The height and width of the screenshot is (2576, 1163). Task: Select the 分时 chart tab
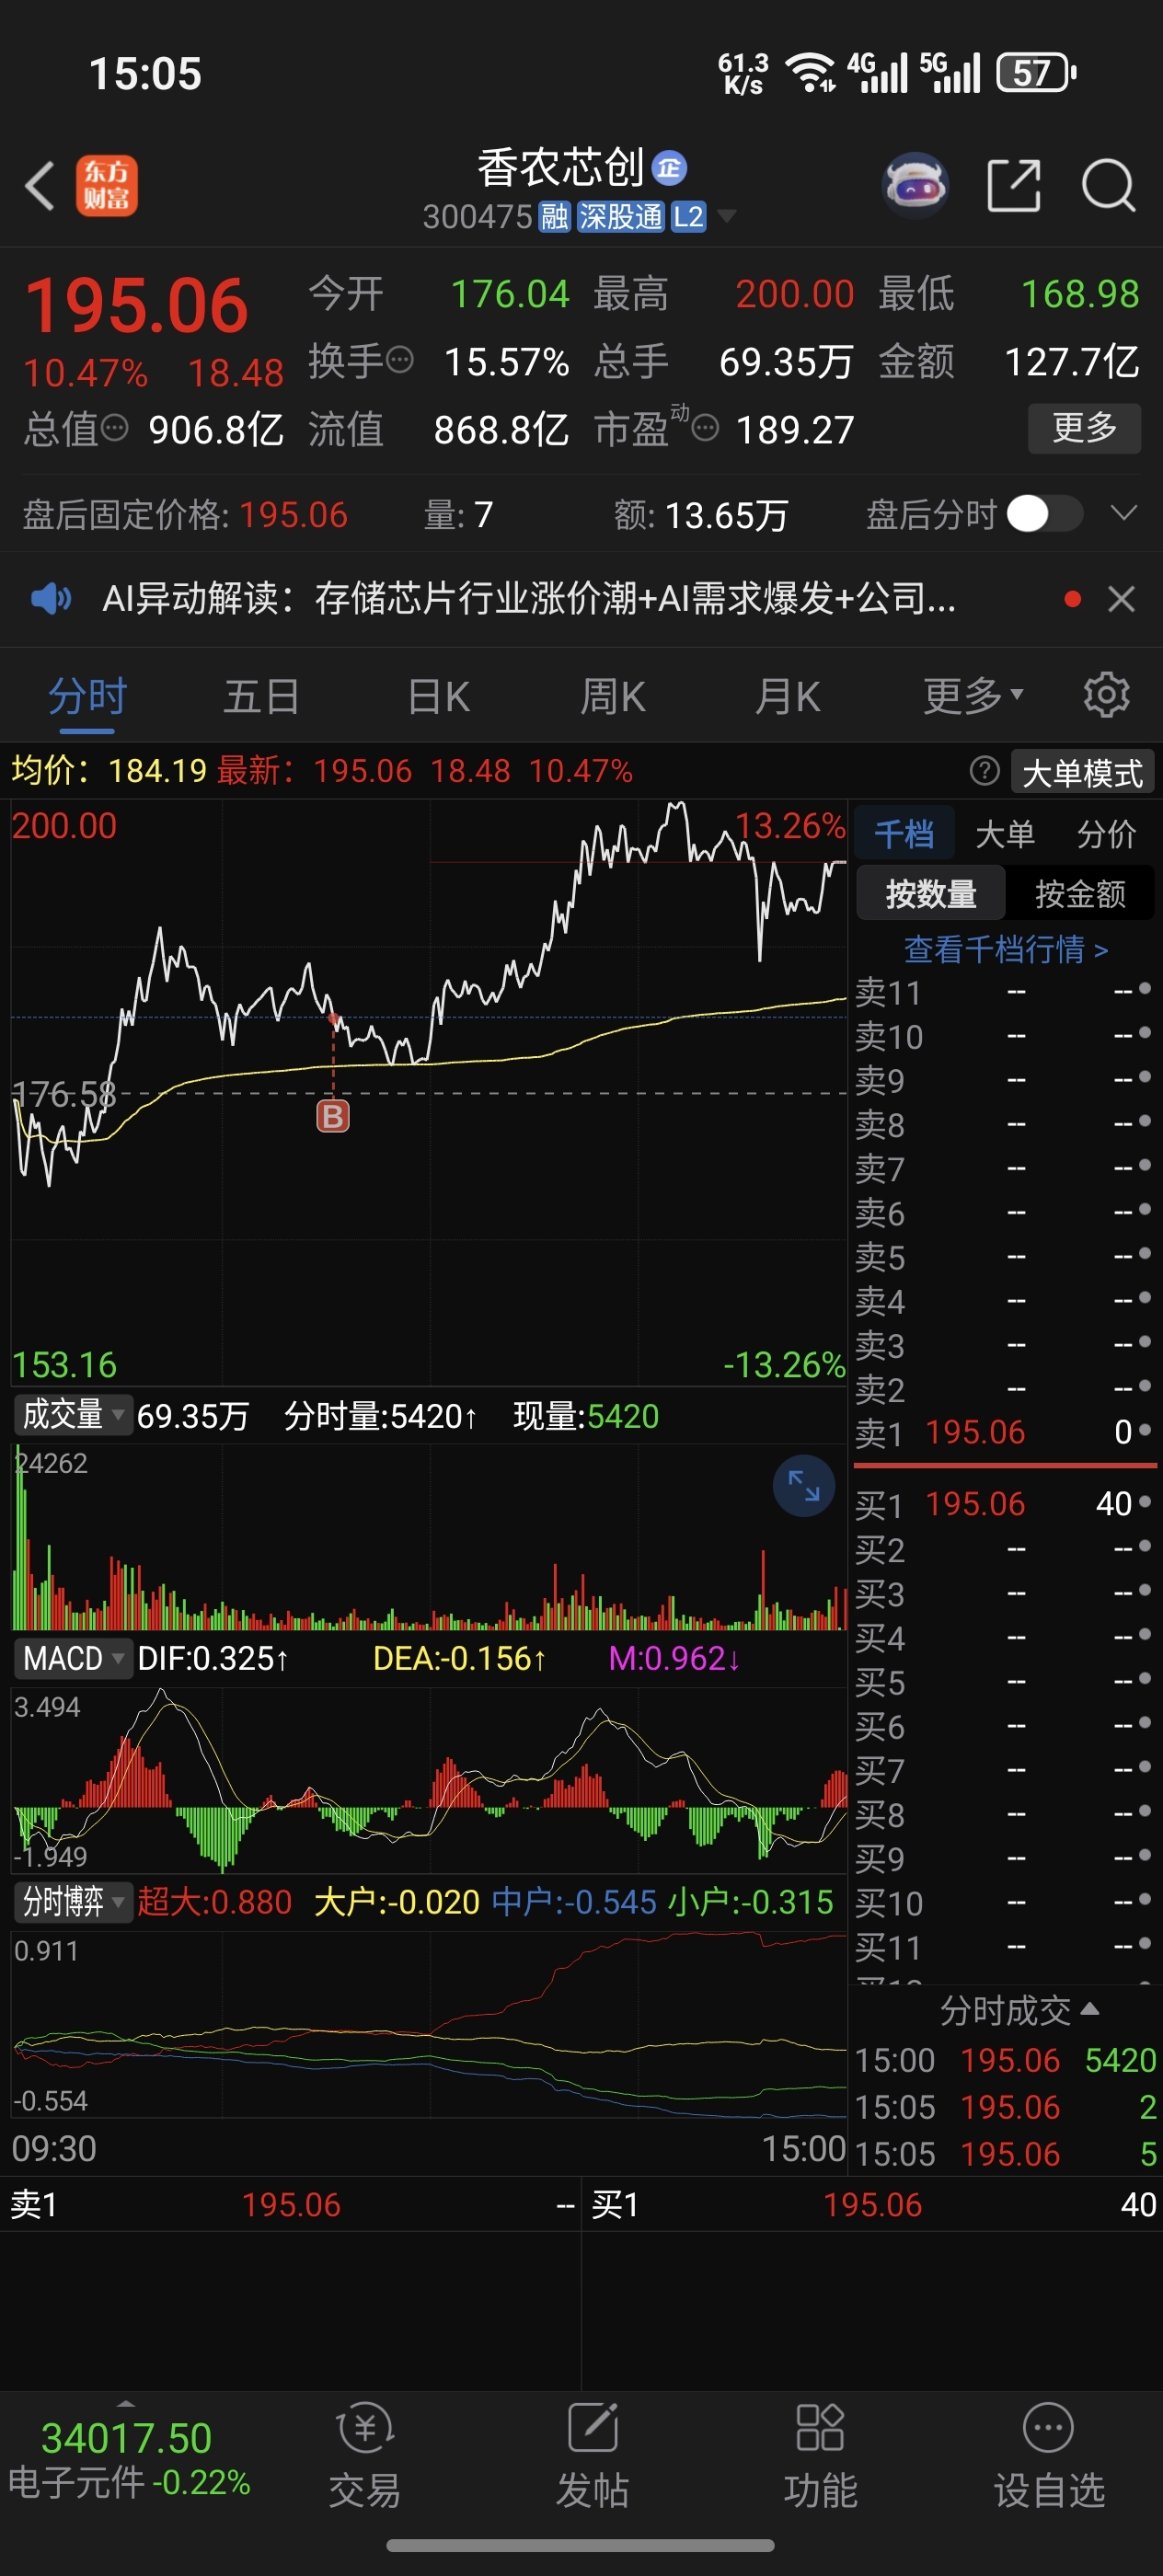tap(87, 697)
